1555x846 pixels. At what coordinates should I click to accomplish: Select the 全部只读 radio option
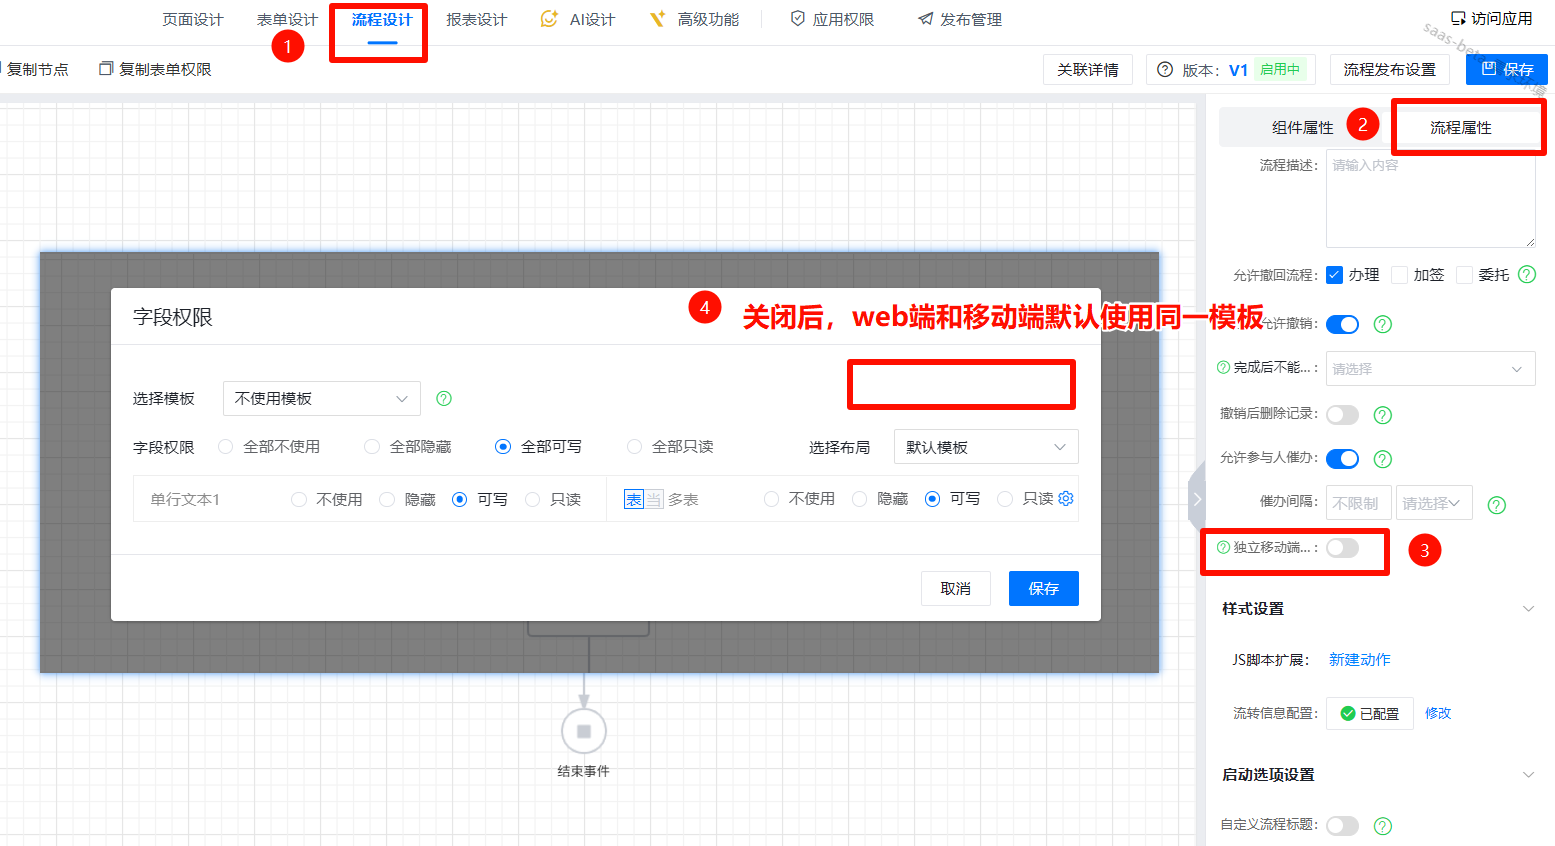[634, 447]
